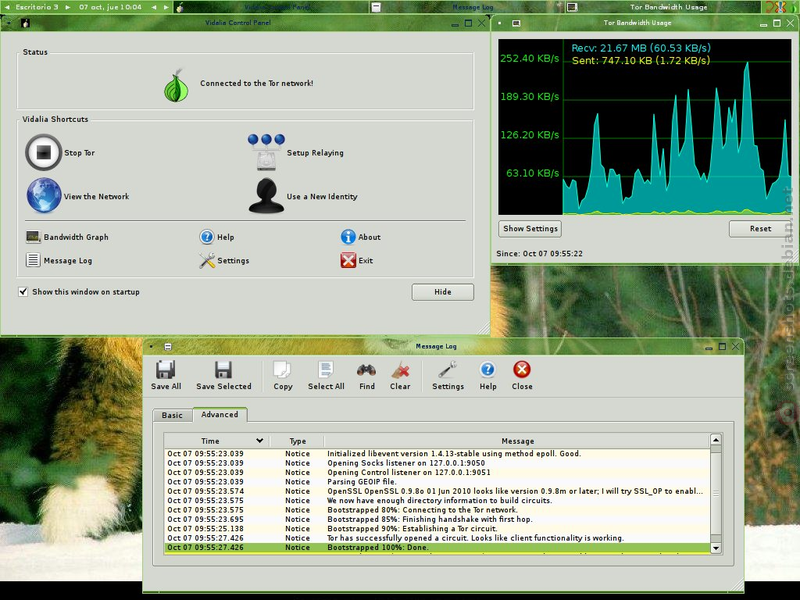Viewport: 800px width, 600px height.
Task: Open Message Log shortcut in Vidalia Control Panel
Action: point(59,260)
